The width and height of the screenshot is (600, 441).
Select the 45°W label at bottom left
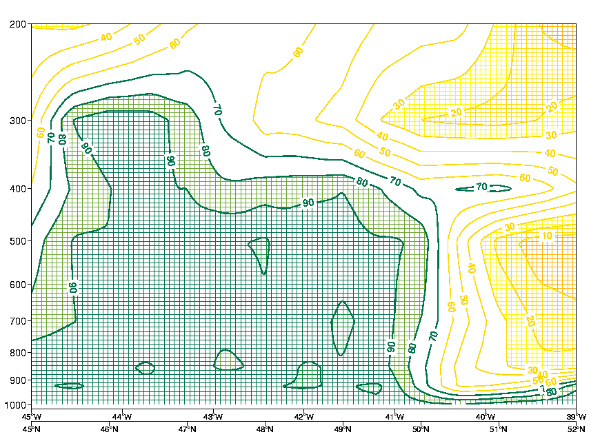pos(31,415)
